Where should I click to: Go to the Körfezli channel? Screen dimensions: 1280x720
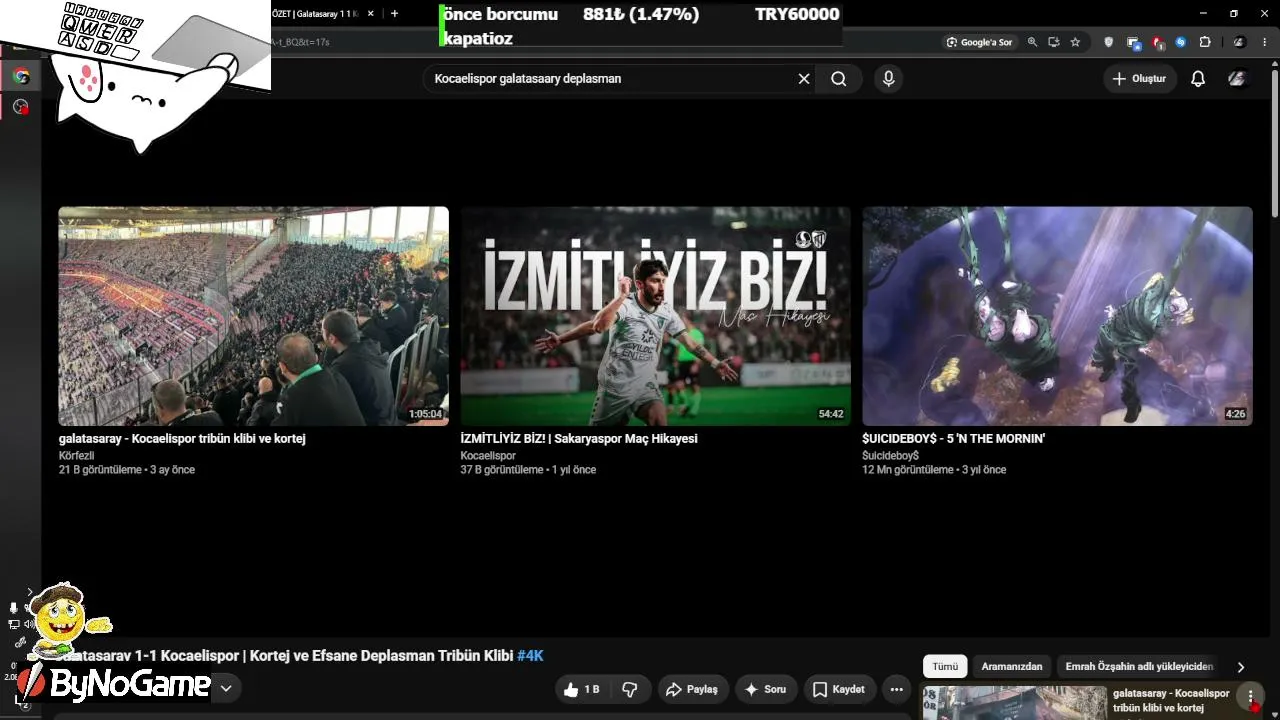pos(77,456)
